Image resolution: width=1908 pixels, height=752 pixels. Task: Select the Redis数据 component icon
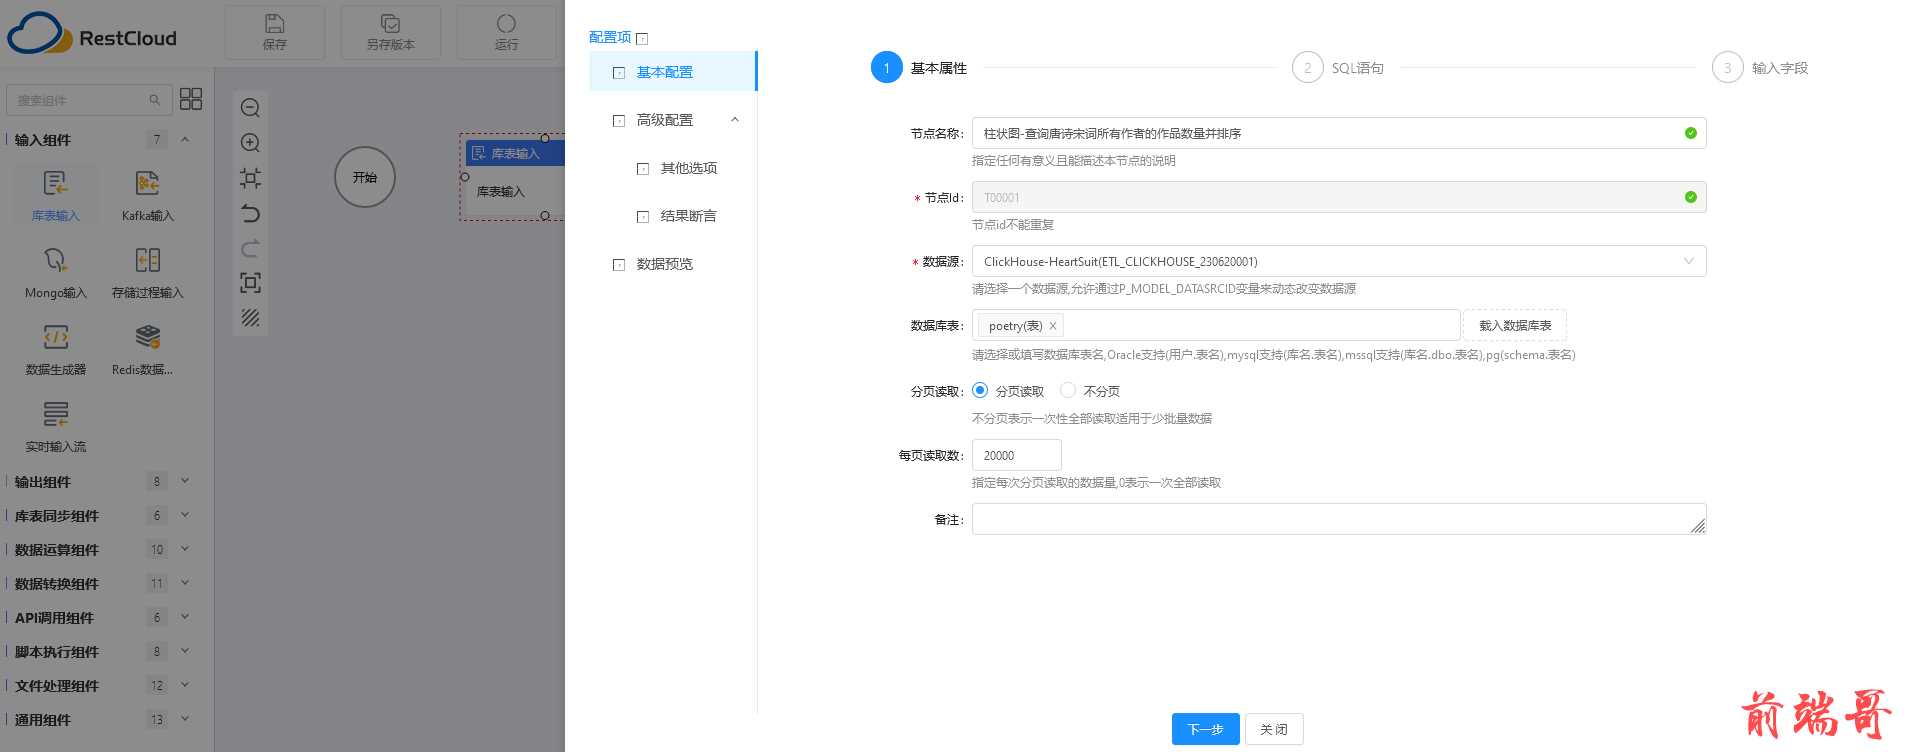coord(148,337)
